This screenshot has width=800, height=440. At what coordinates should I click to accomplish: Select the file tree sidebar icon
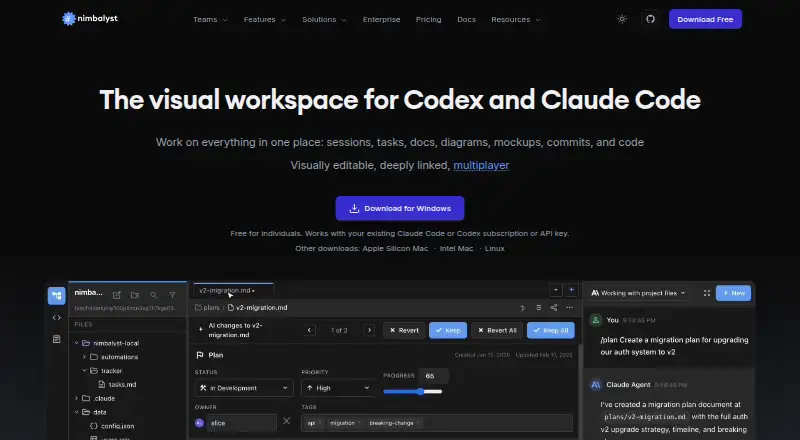tap(57, 296)
